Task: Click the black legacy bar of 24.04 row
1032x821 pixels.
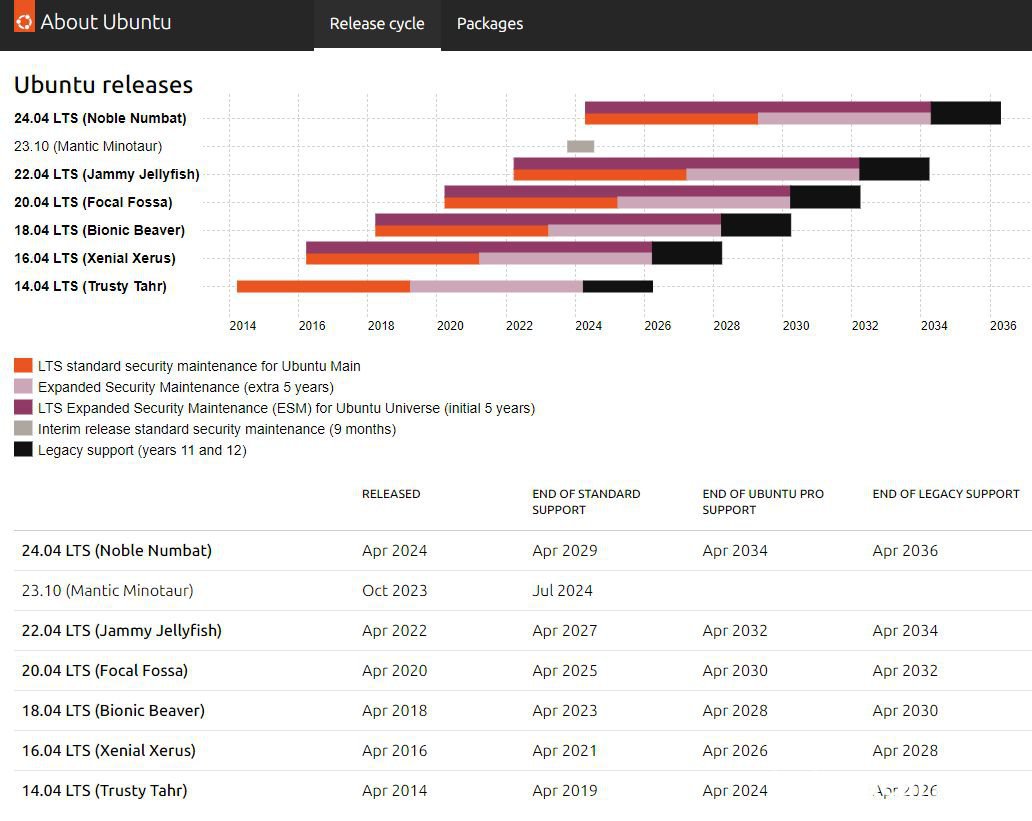Action: (966, 113)
